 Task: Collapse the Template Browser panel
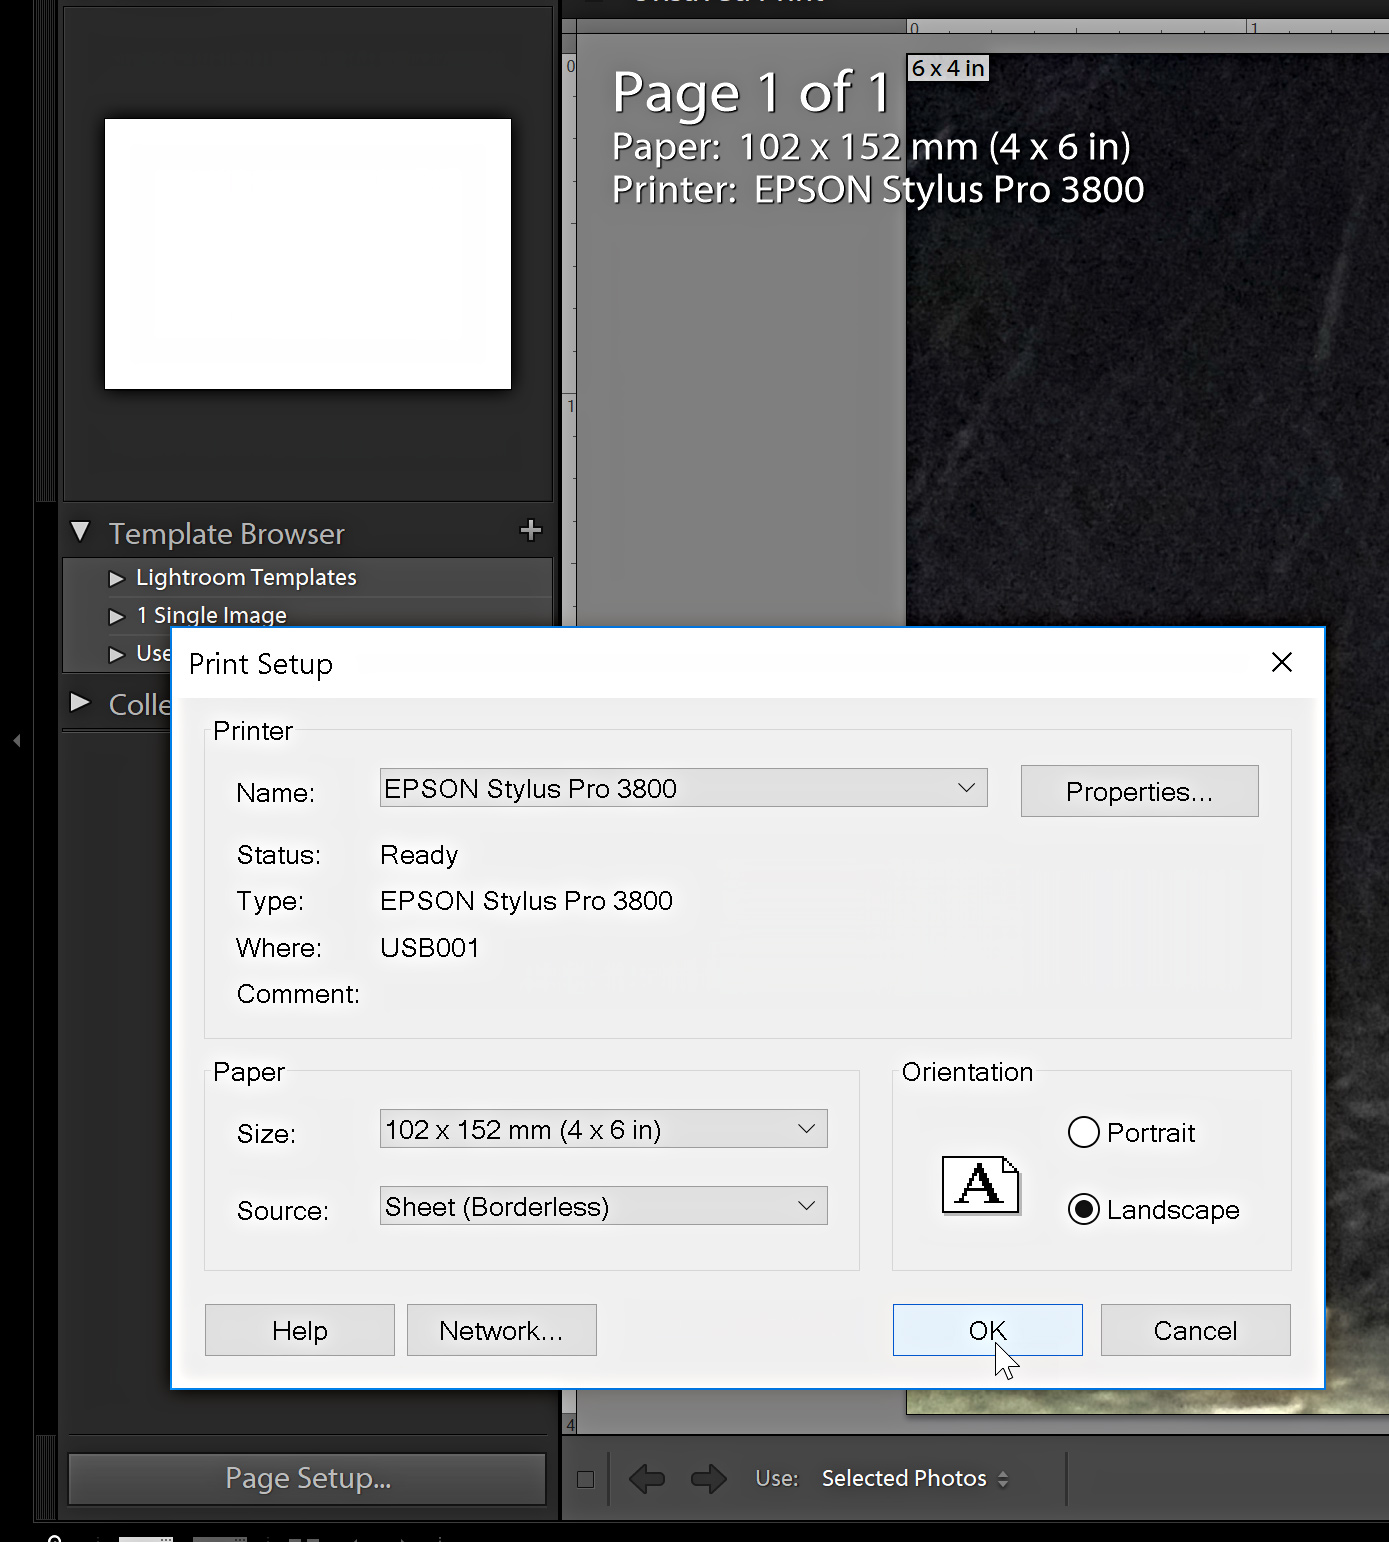click(80, 531)
